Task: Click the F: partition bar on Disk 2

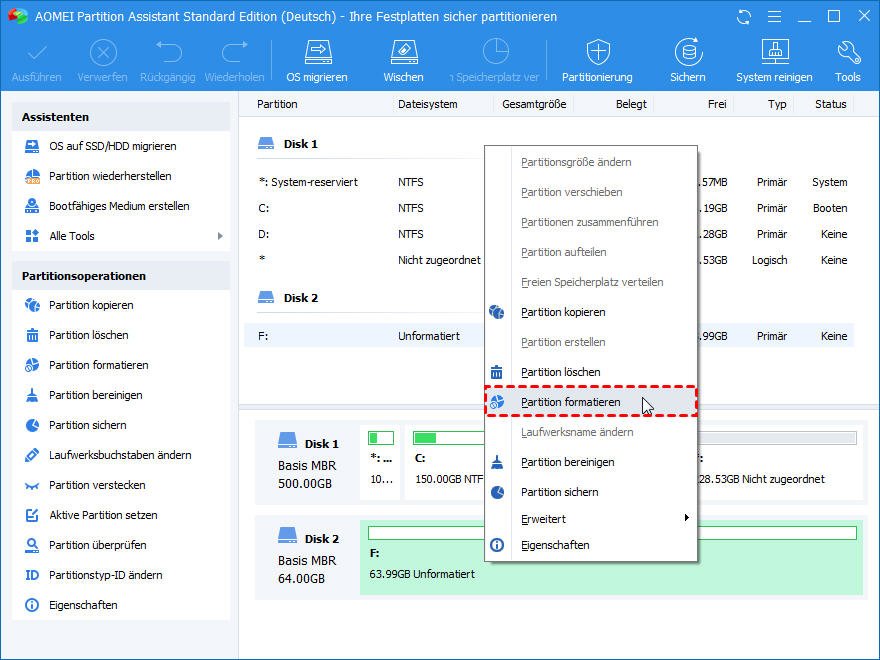Action: click(612, 533)
